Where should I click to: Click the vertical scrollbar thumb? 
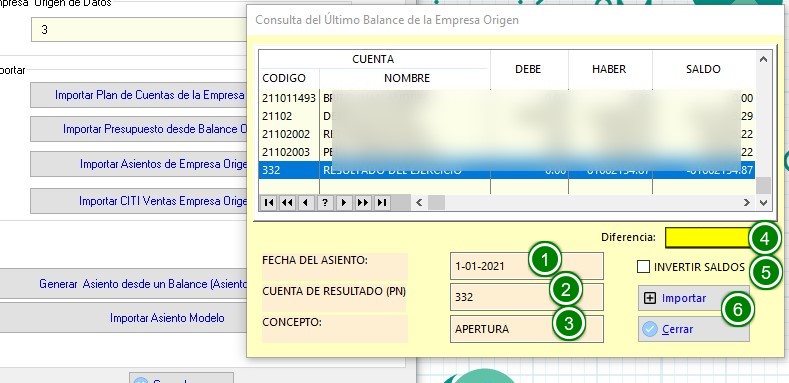click(x=763, y=185)
